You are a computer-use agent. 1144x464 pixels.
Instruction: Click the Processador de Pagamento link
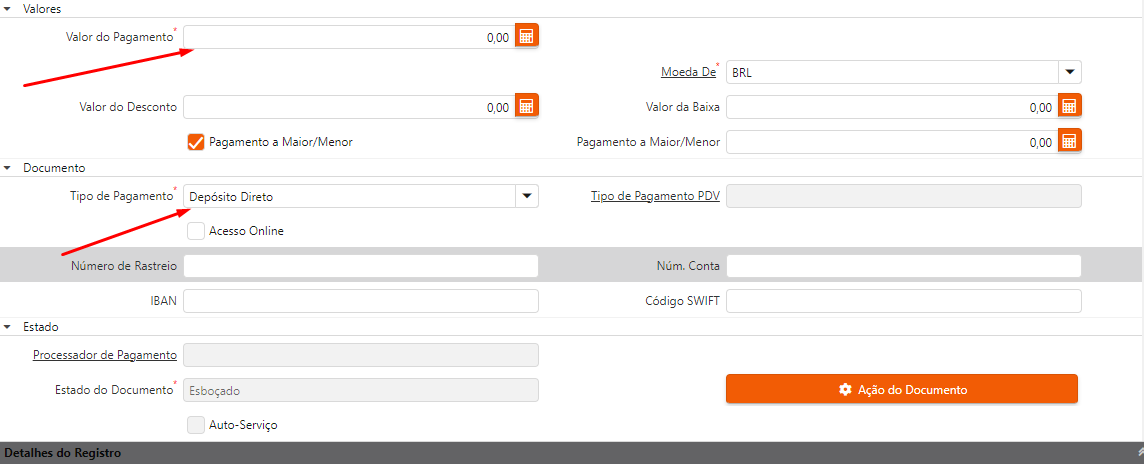(x=105, y=355)
